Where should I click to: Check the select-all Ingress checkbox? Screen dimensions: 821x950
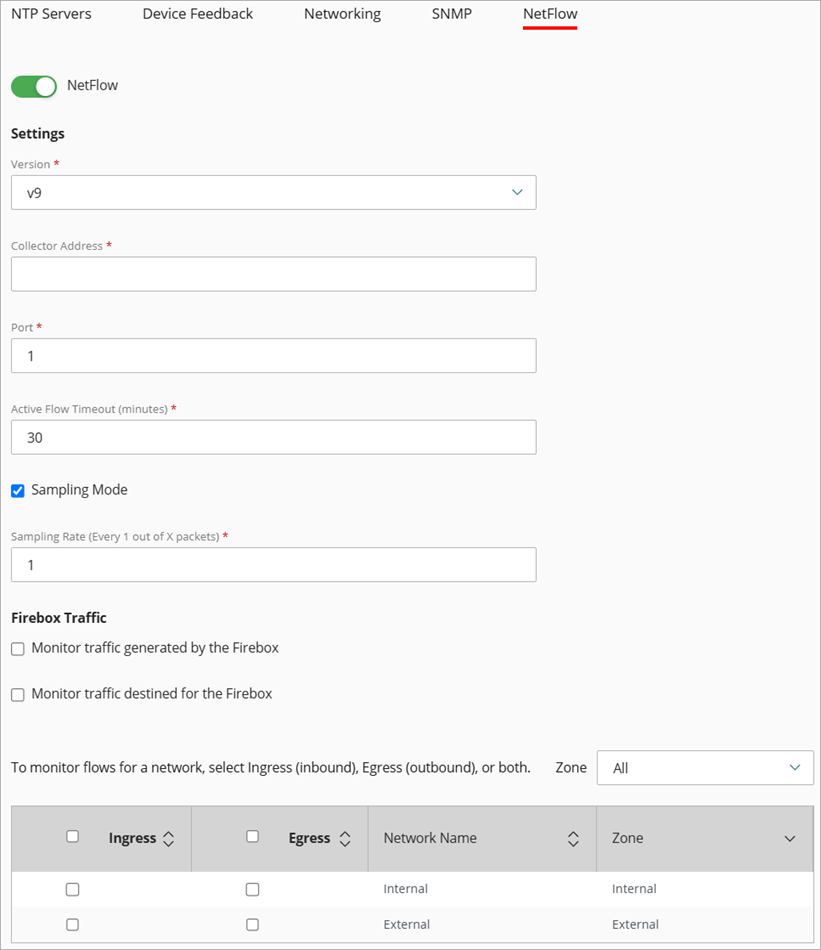coord(72,837)
